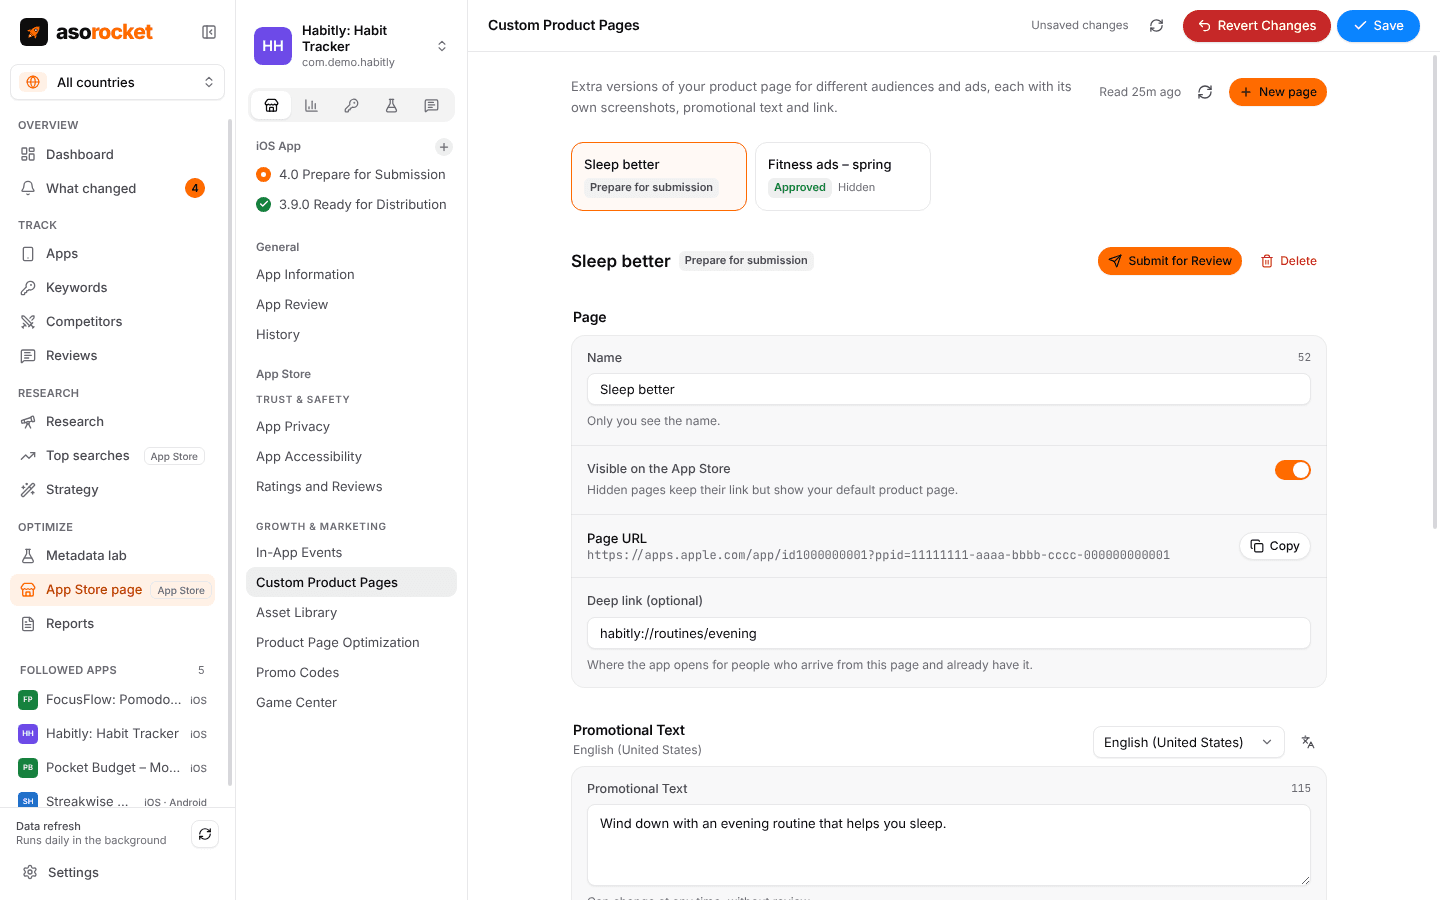
Task: Open the All countries dropdown
Action: click(x=117, y=82)
